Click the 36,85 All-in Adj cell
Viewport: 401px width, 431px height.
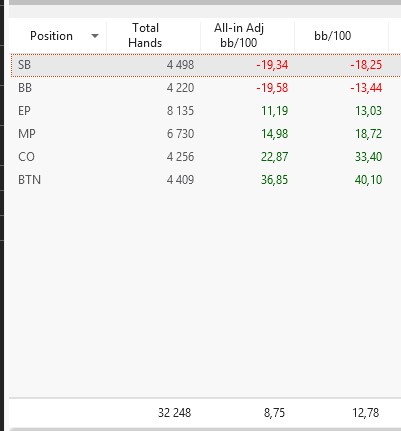[x=274, y=180]
